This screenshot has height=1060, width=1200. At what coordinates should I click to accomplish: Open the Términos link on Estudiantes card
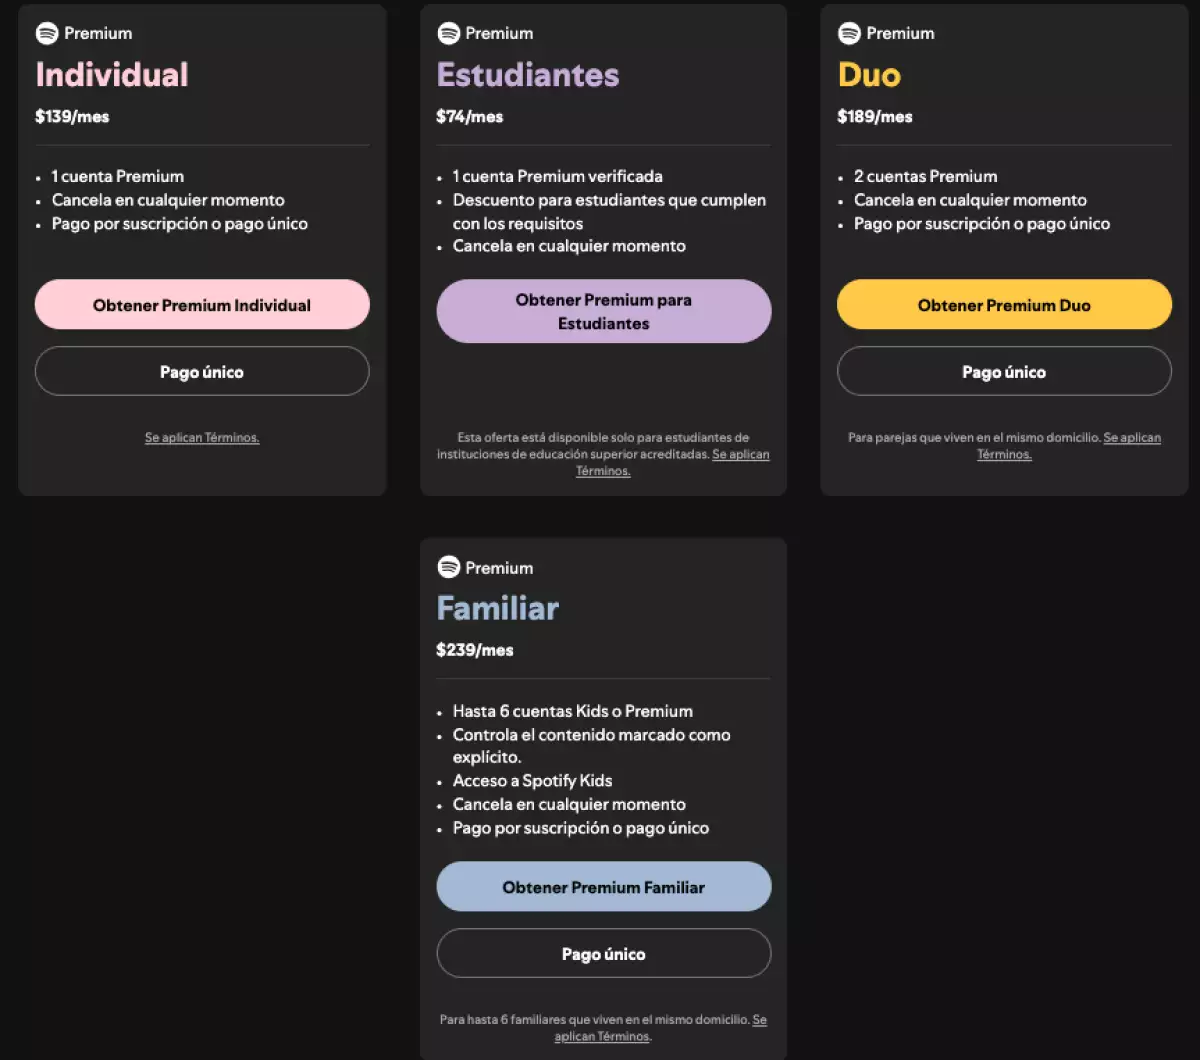tap(603, 471)
